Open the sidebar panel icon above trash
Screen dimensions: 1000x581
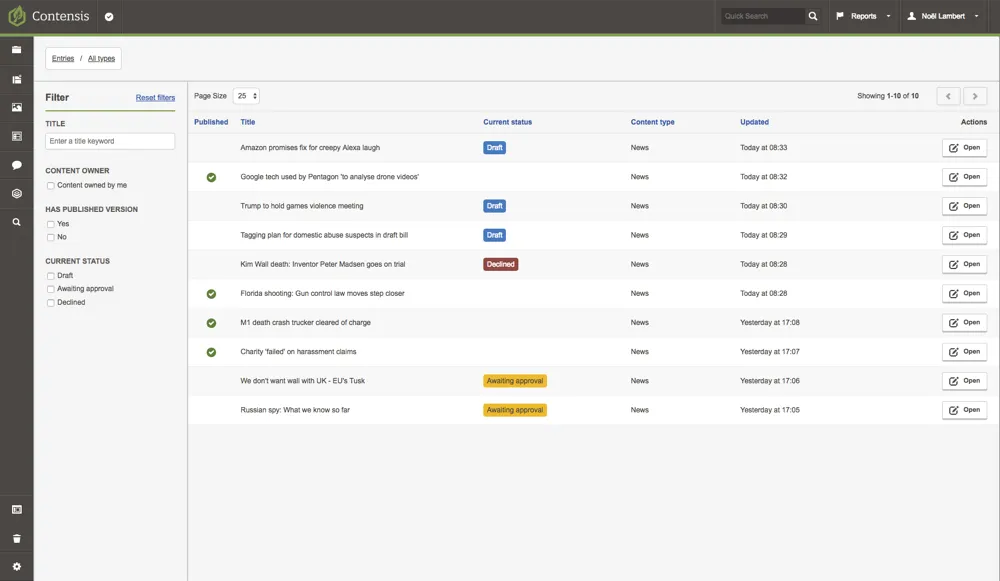pos(17,510)
